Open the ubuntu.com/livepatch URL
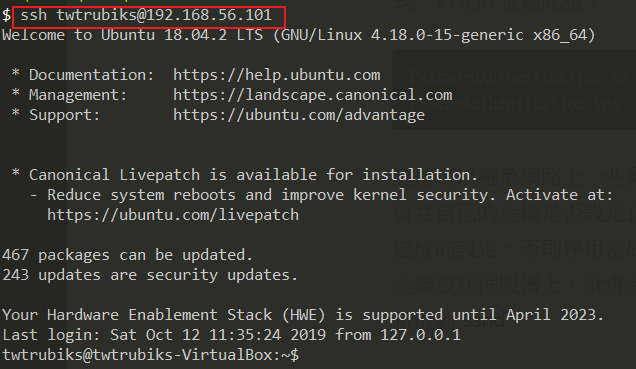The height and width of the screenshot is (369, 636). click(173, 215)
